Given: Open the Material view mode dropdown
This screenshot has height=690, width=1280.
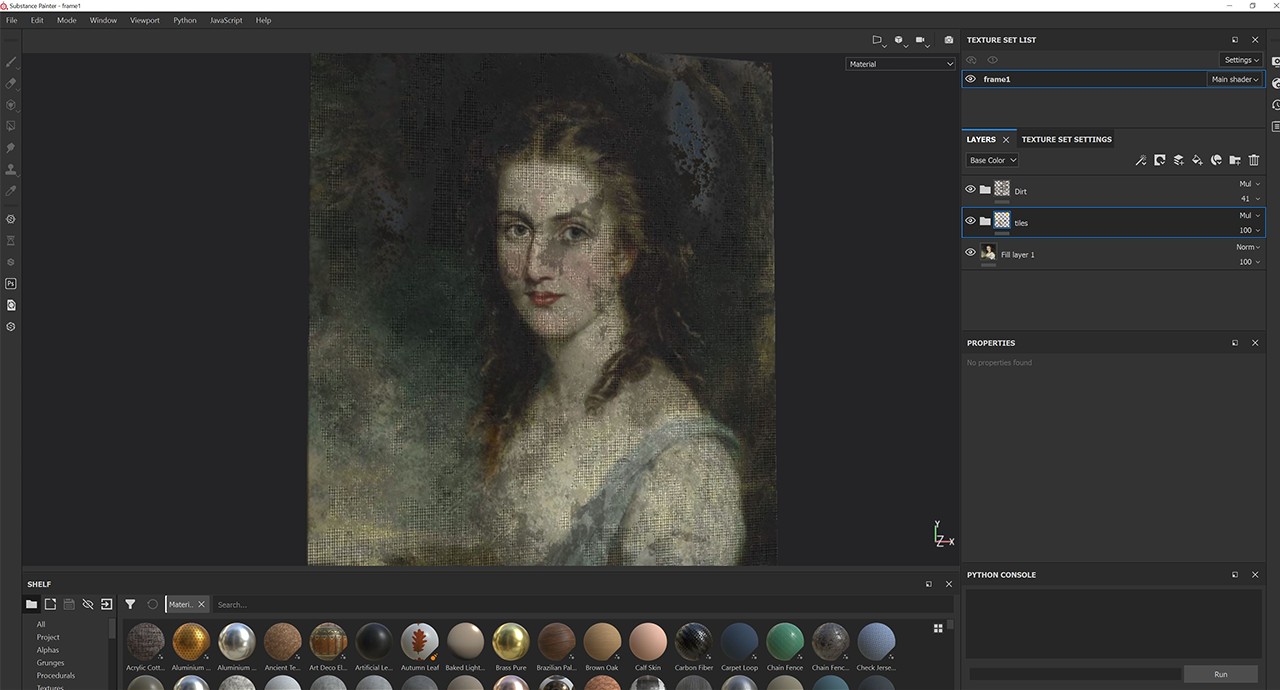Looking at the screenshot, I should (x=899, y=63).
